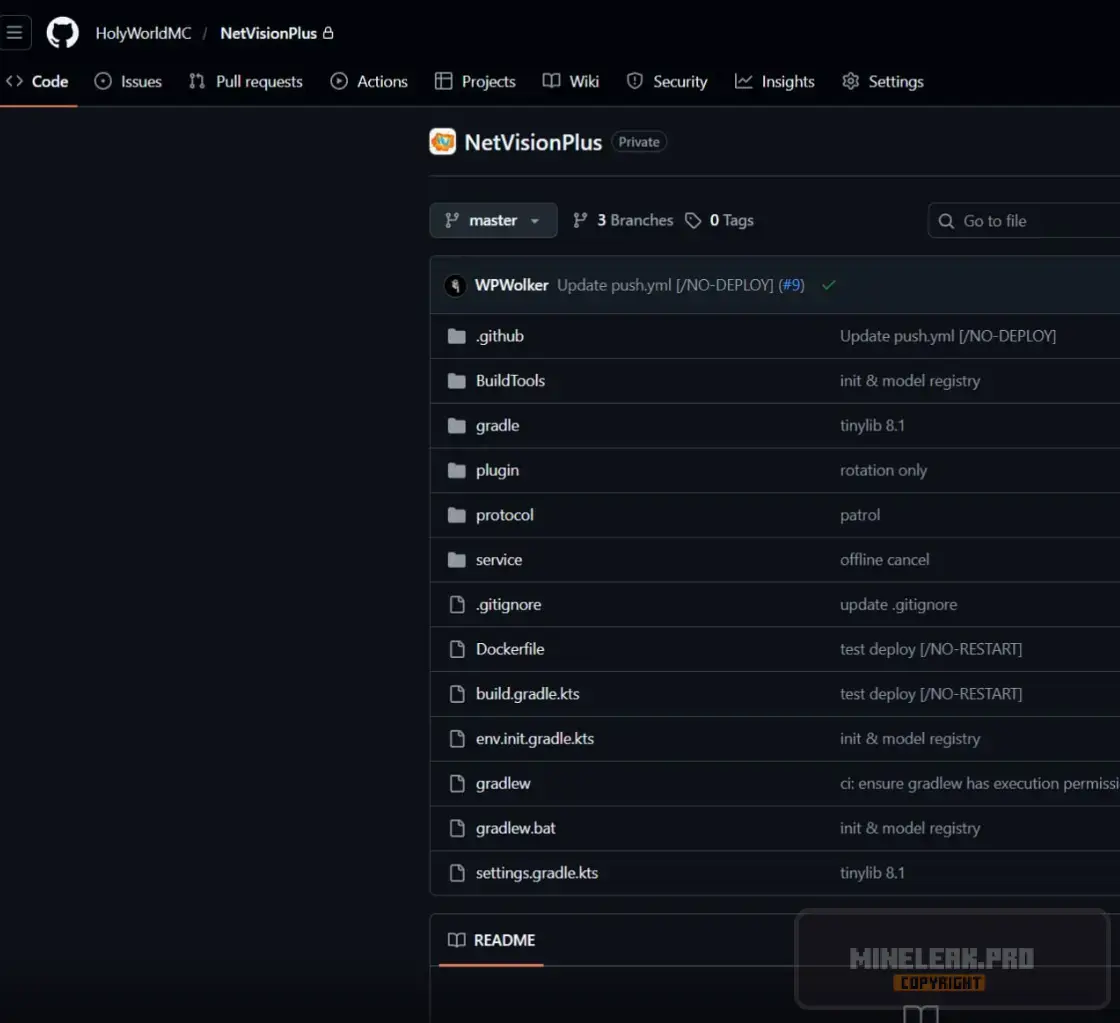Open the Settings tab
1120x1023 pixels.
883,82
